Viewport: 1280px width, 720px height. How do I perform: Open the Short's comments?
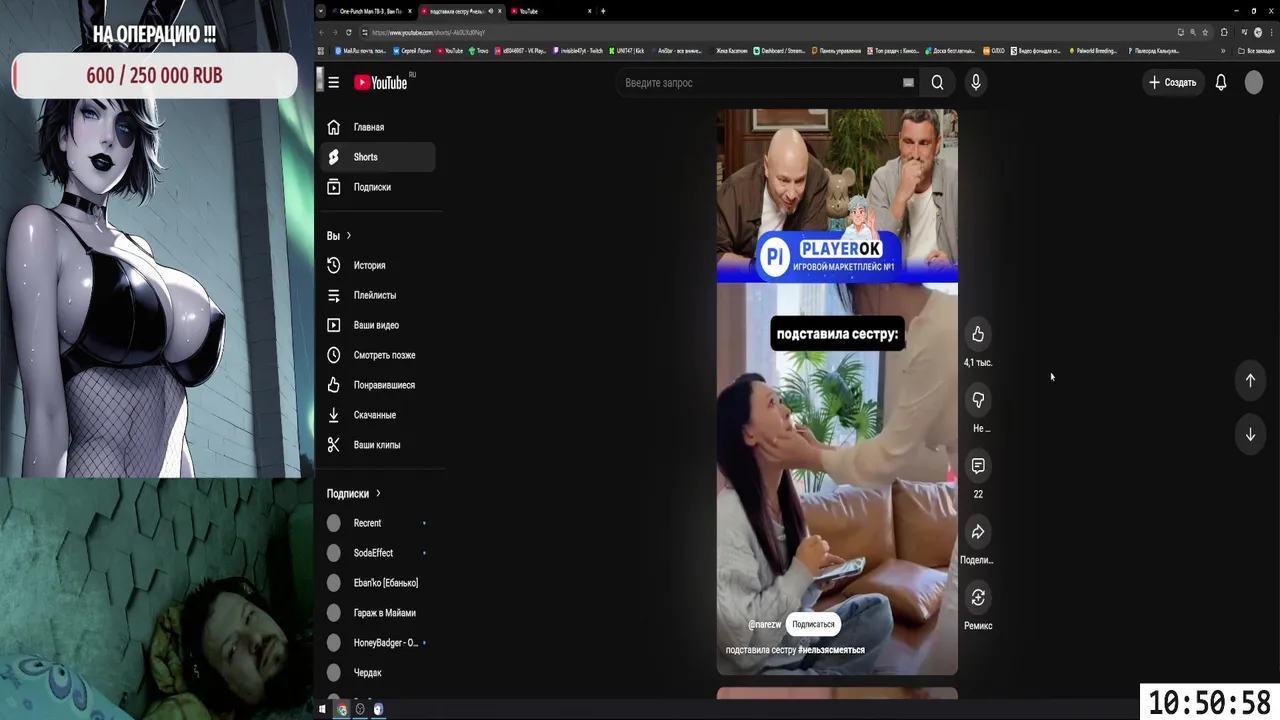tap(978, 466)
